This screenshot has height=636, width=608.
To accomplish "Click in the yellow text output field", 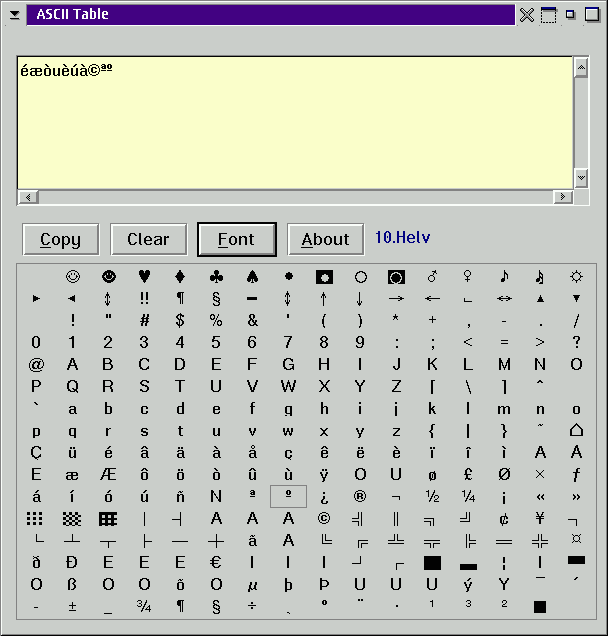I will (295, 122).
